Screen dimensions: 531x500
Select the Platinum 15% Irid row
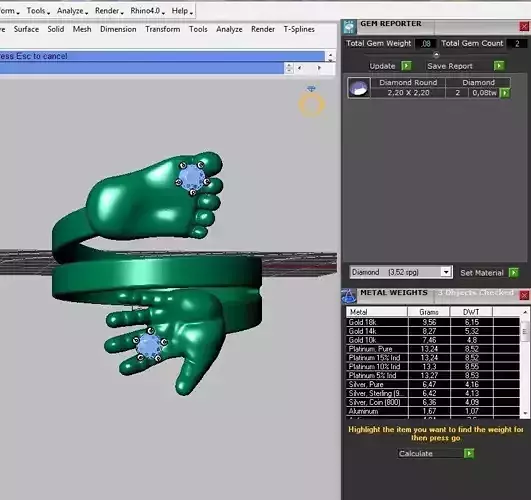433,358
